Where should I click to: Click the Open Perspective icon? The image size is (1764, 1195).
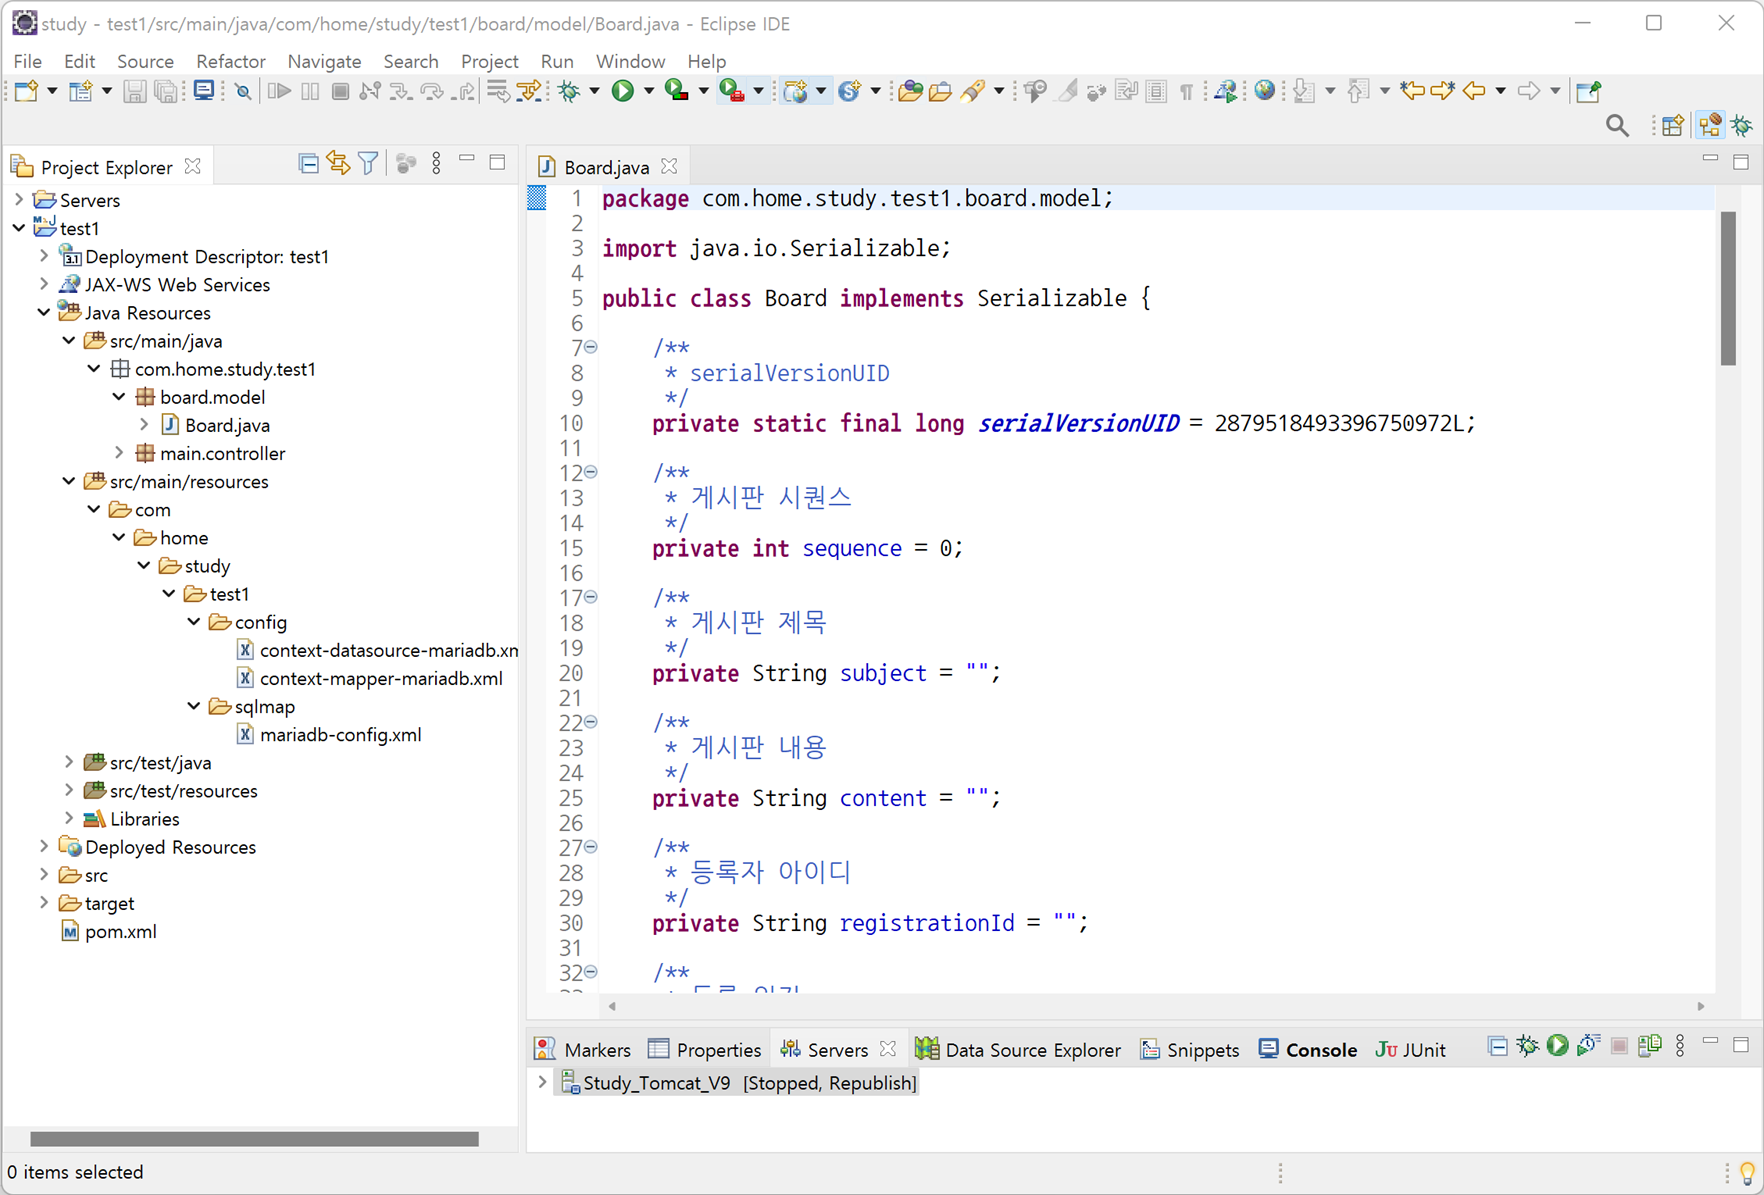[1673, 126]
